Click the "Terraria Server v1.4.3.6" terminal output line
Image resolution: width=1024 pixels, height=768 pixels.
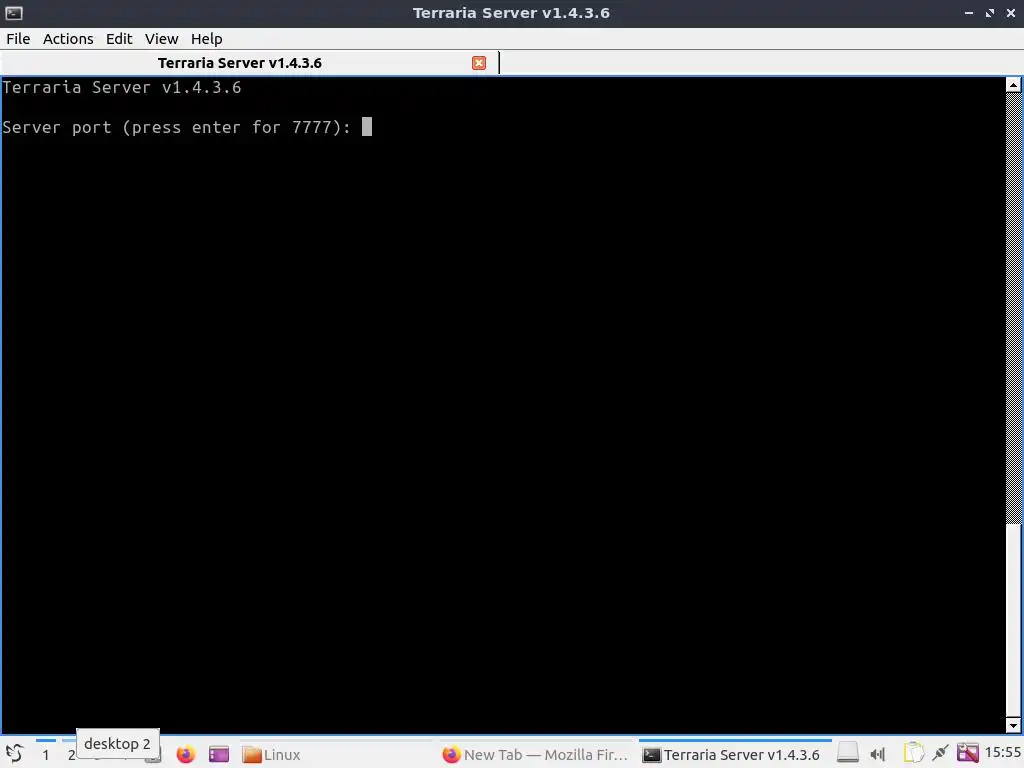pos(122,87)
